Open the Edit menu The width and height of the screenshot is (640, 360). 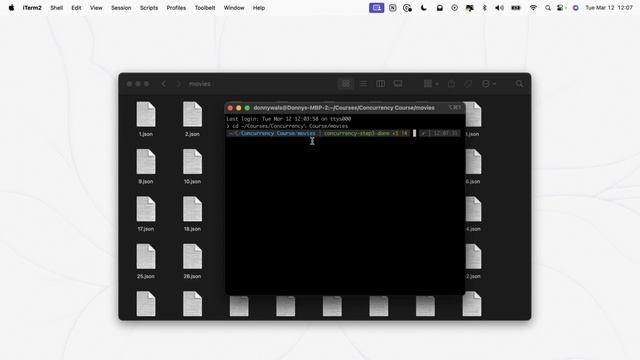(76, 8)
